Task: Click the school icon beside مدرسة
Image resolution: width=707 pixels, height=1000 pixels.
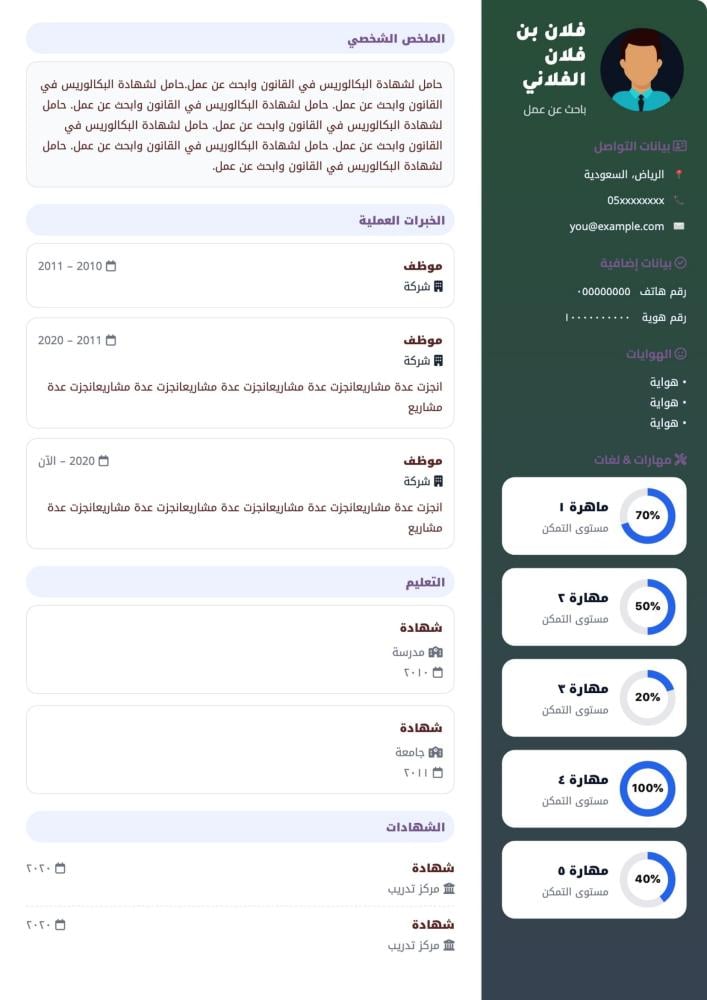Action: coord(435,652)
